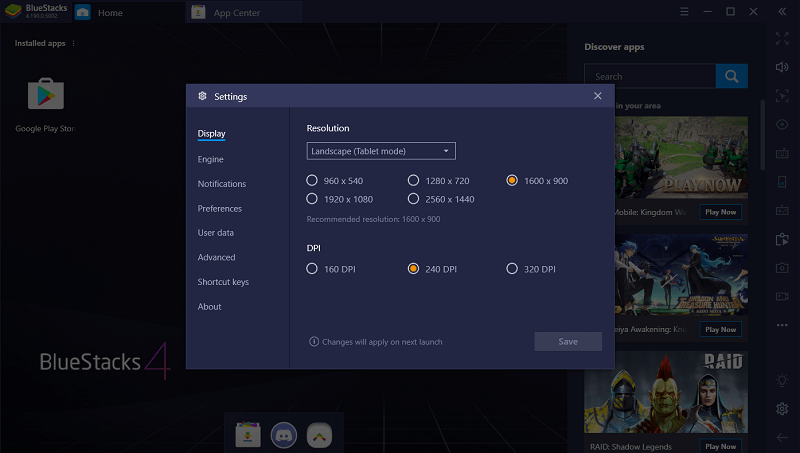The image size is (800, 453).
Task: Click the Save button
Action: (x=568, y=342)
